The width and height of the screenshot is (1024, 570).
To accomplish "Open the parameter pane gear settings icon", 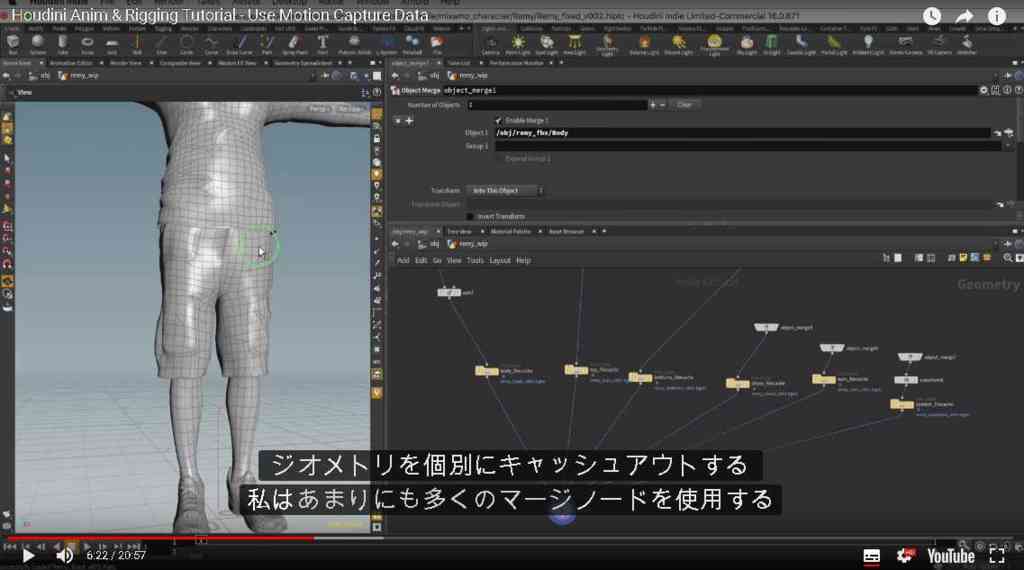I will (x=984, y=91).
